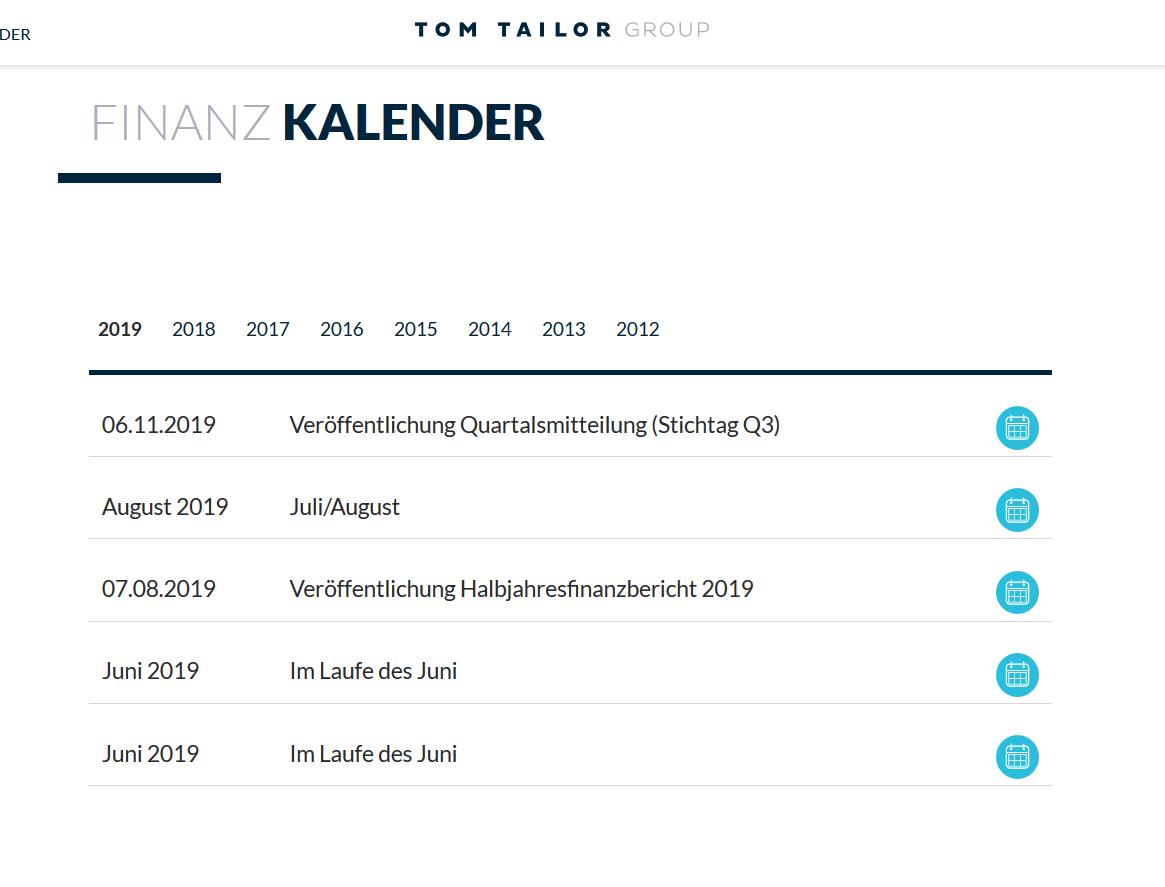Open the 2016 calendar view
1165x887 pixels.
click(x=342, y=329)
